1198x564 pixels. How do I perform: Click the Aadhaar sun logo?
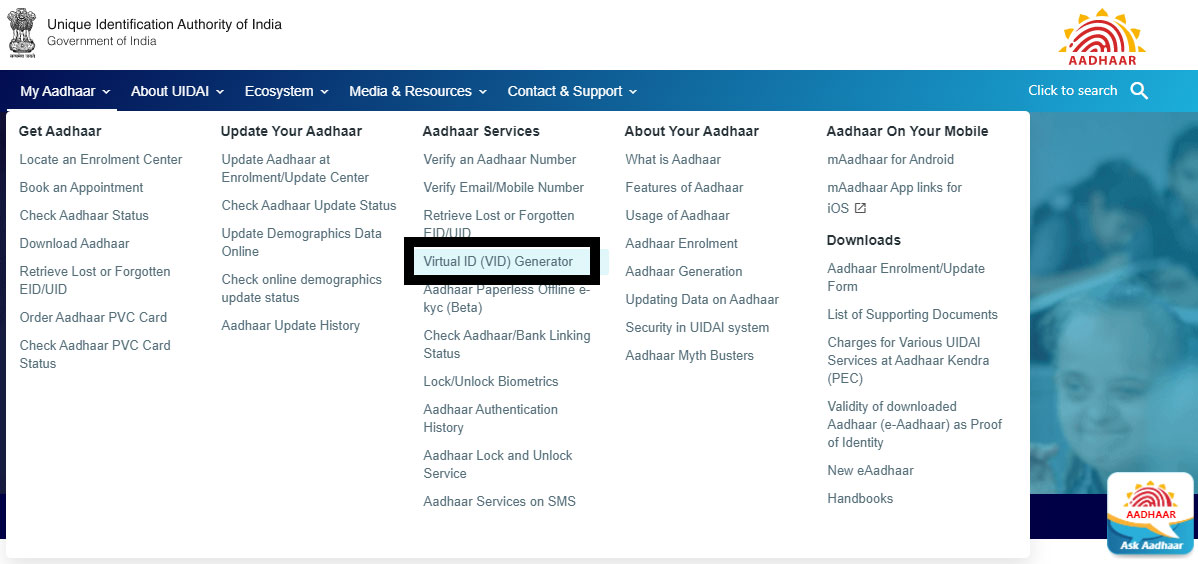point(1102,37)
